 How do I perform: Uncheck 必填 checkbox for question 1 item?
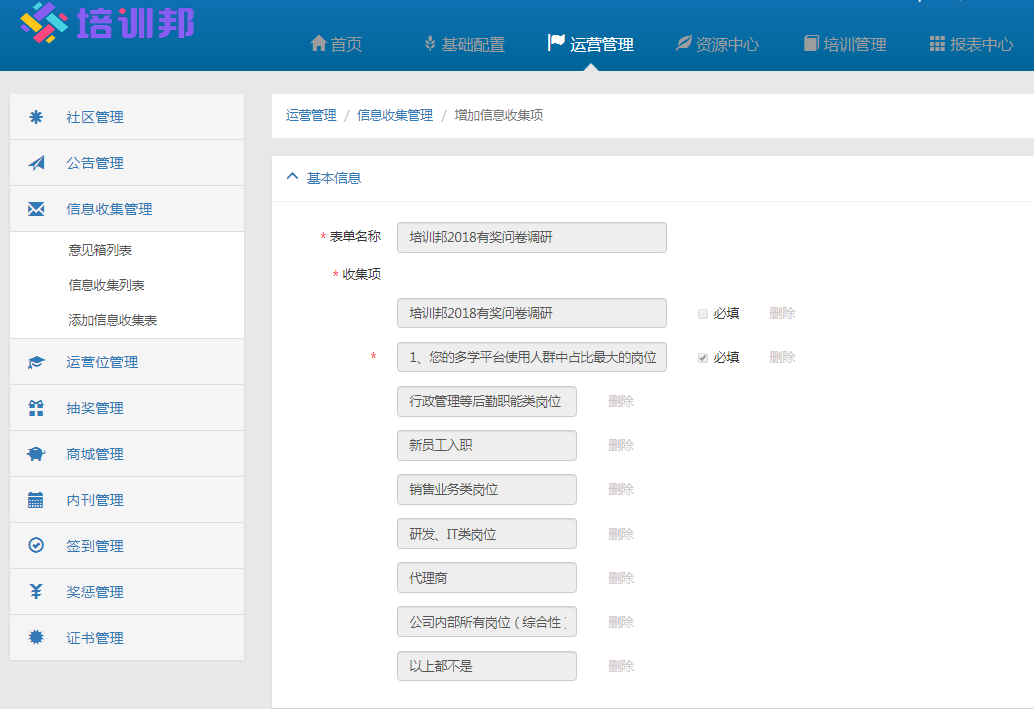click(x=703, y=358)
